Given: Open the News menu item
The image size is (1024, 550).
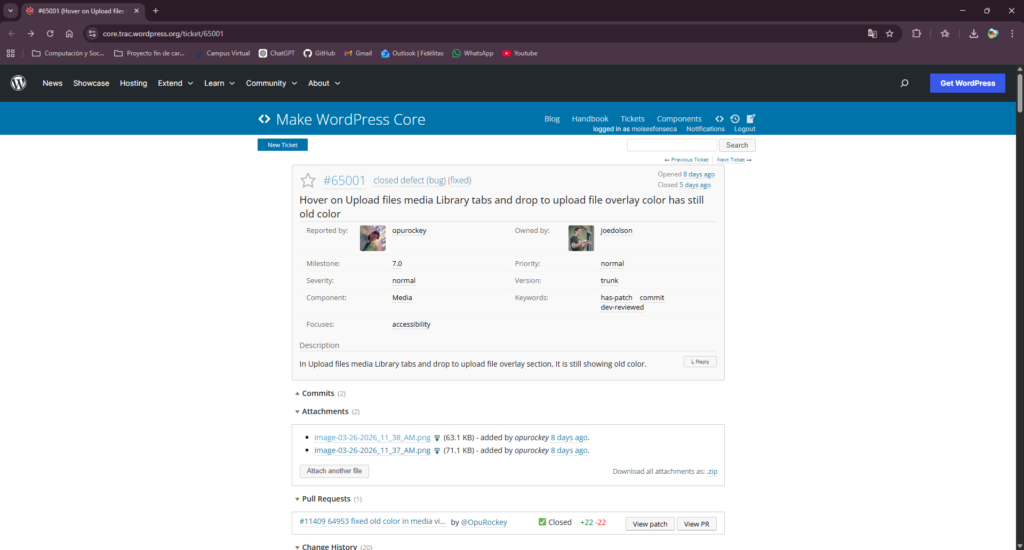Looking at the screenshot, I should click(52, 83).
